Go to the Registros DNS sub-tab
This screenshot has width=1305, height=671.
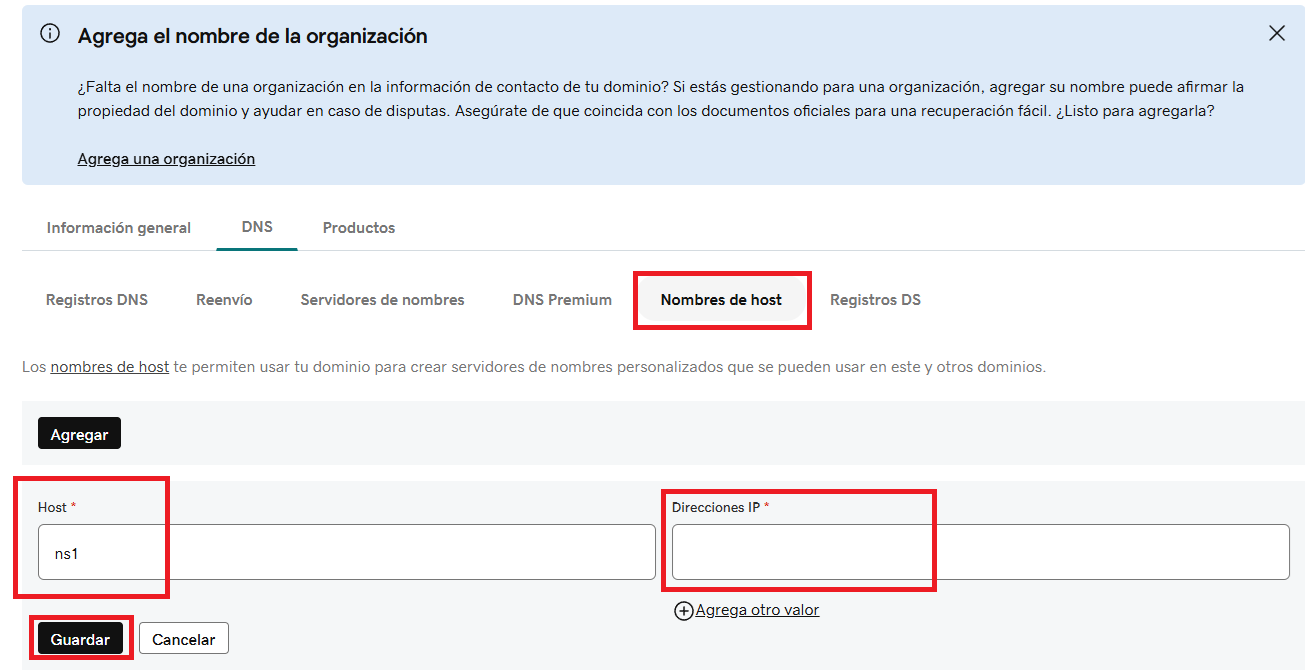click(97, 300)
